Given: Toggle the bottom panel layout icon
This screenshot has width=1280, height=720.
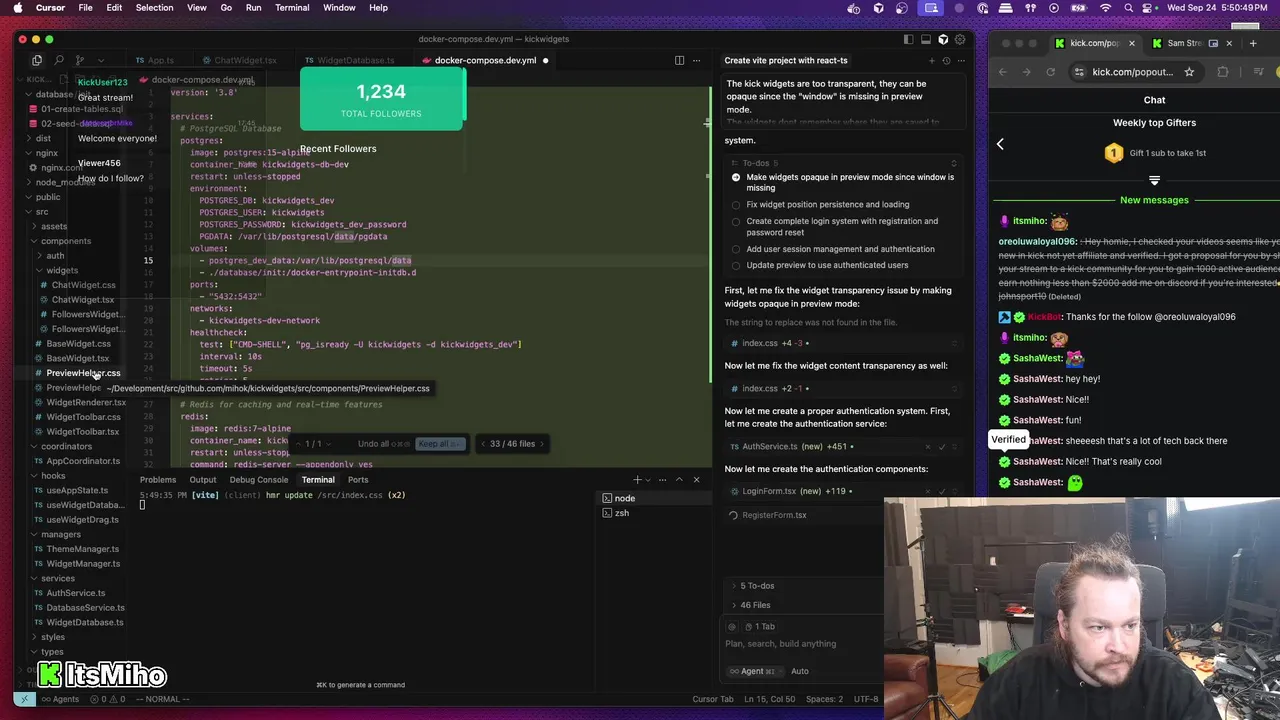Looking at the screenshot, I should 926,39.
